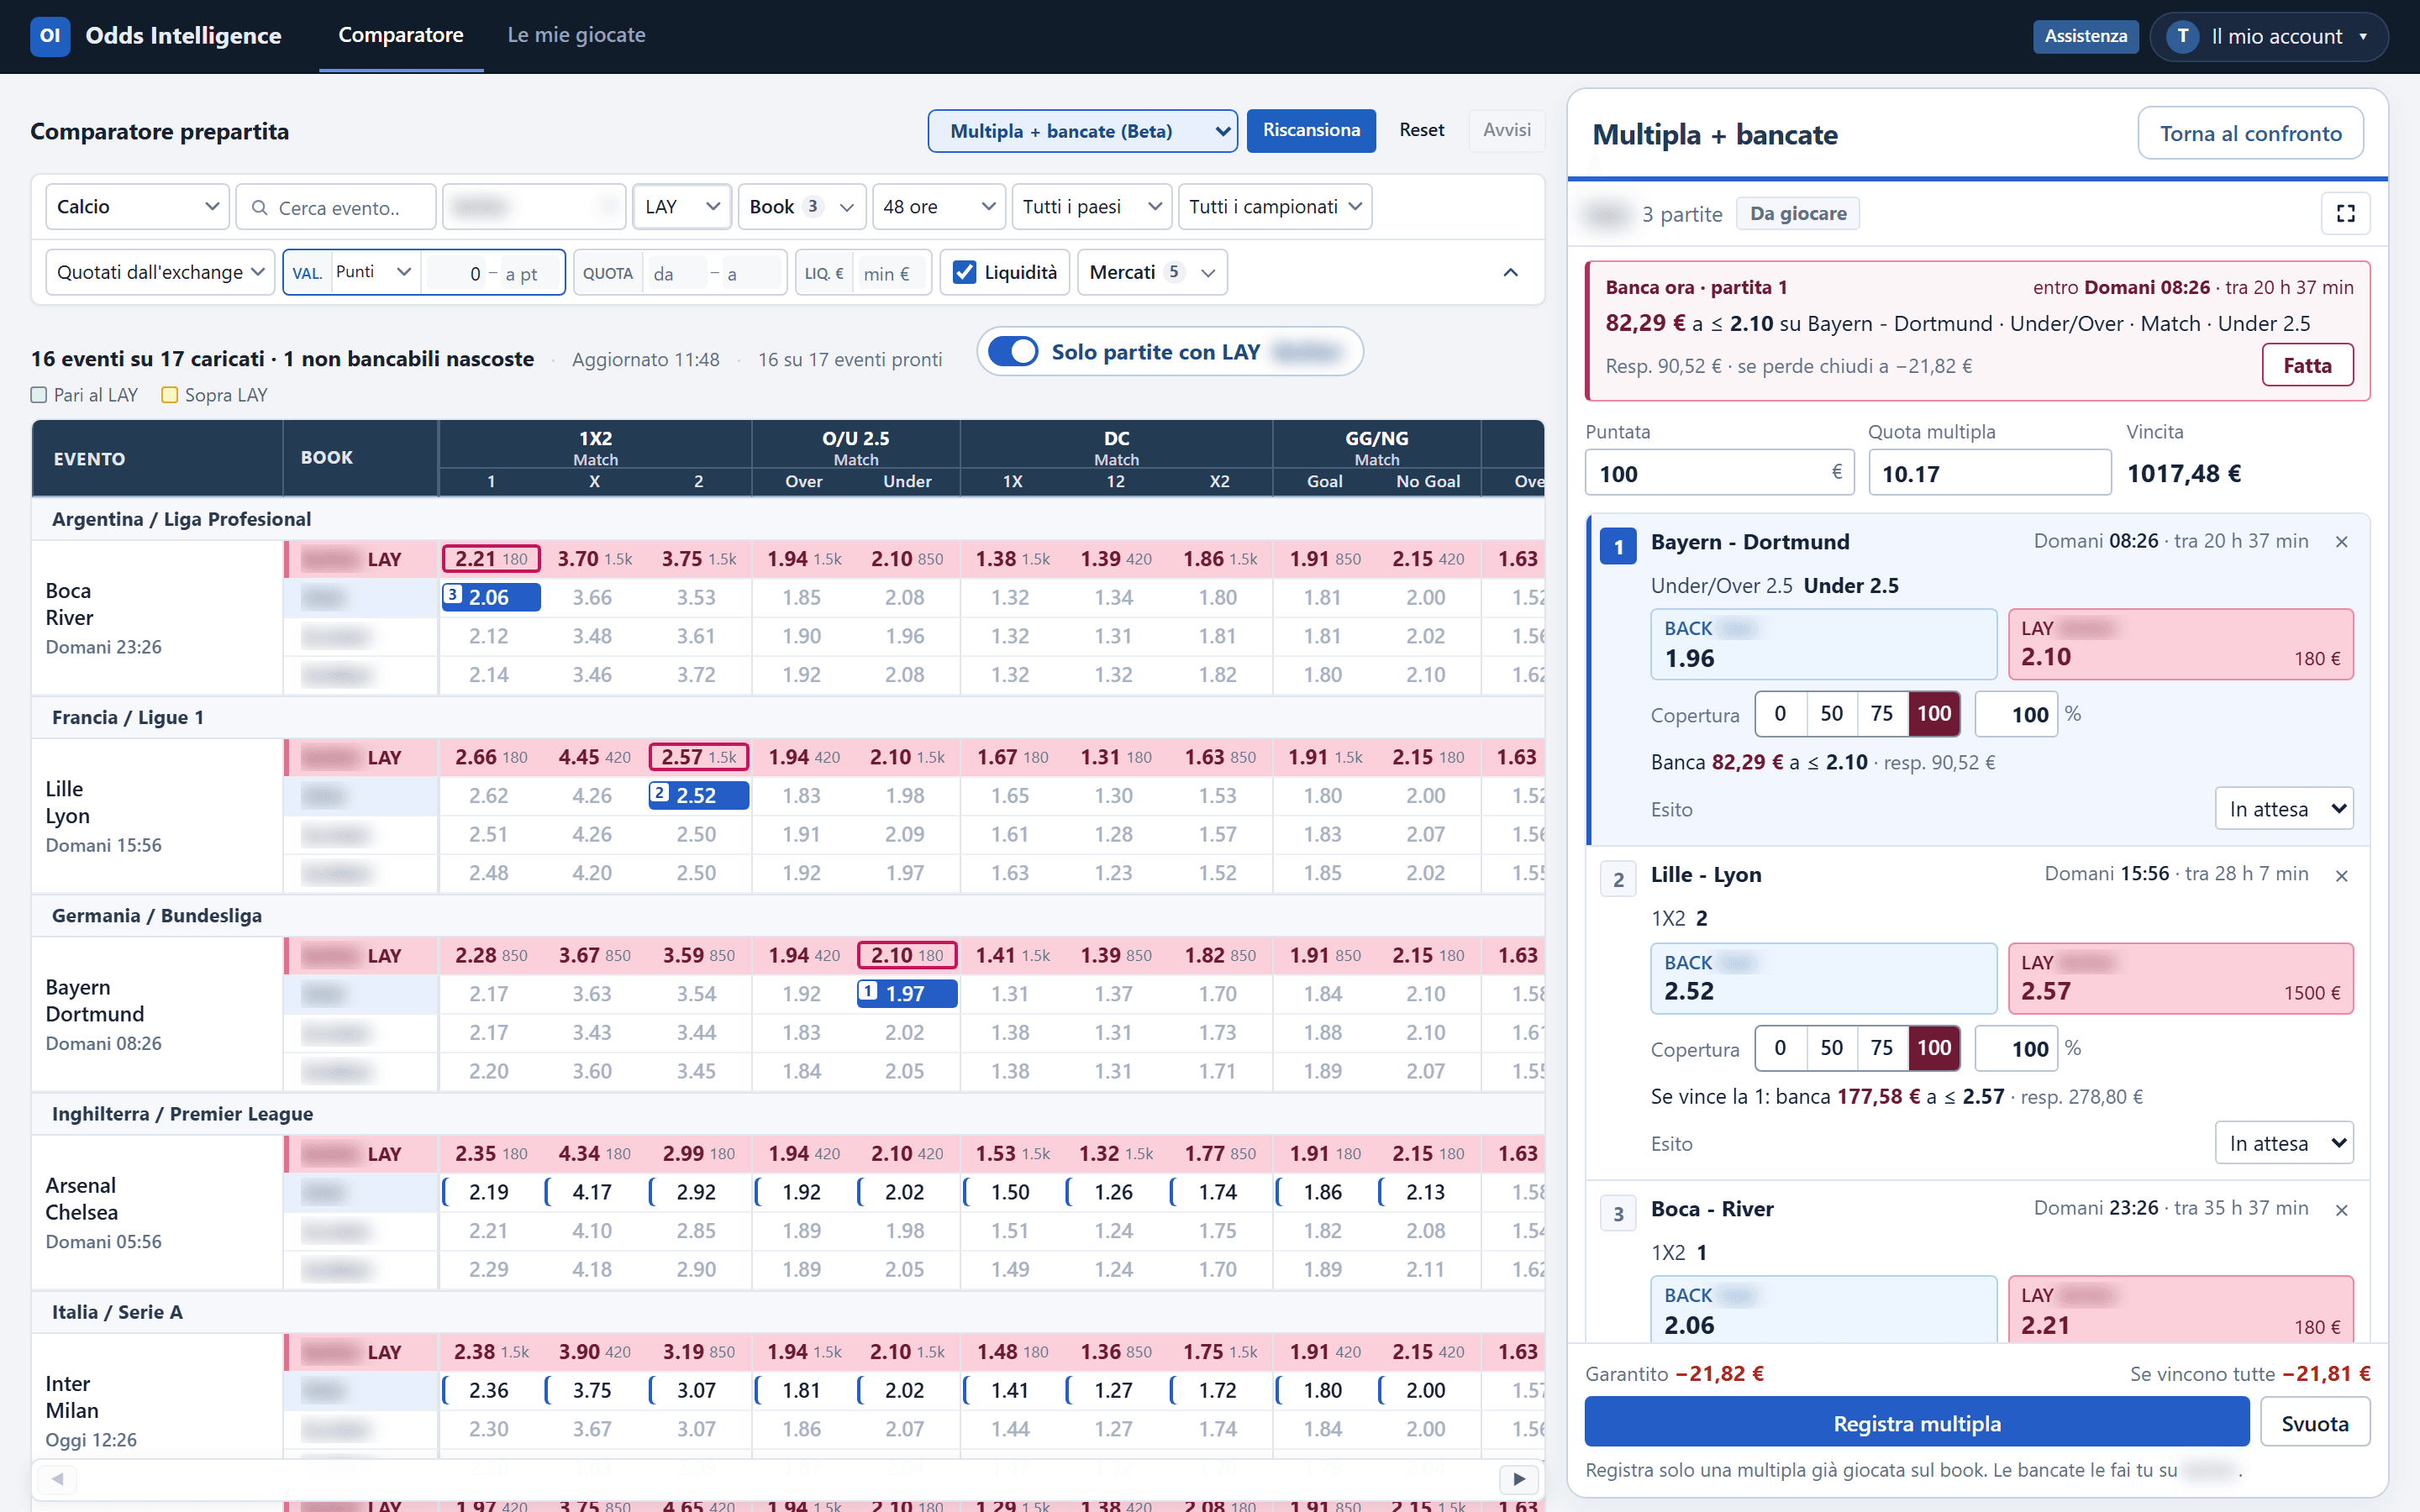Click the Svuota button
This screenshot has height=1512, width=2420.
tap(2315, 1423)
